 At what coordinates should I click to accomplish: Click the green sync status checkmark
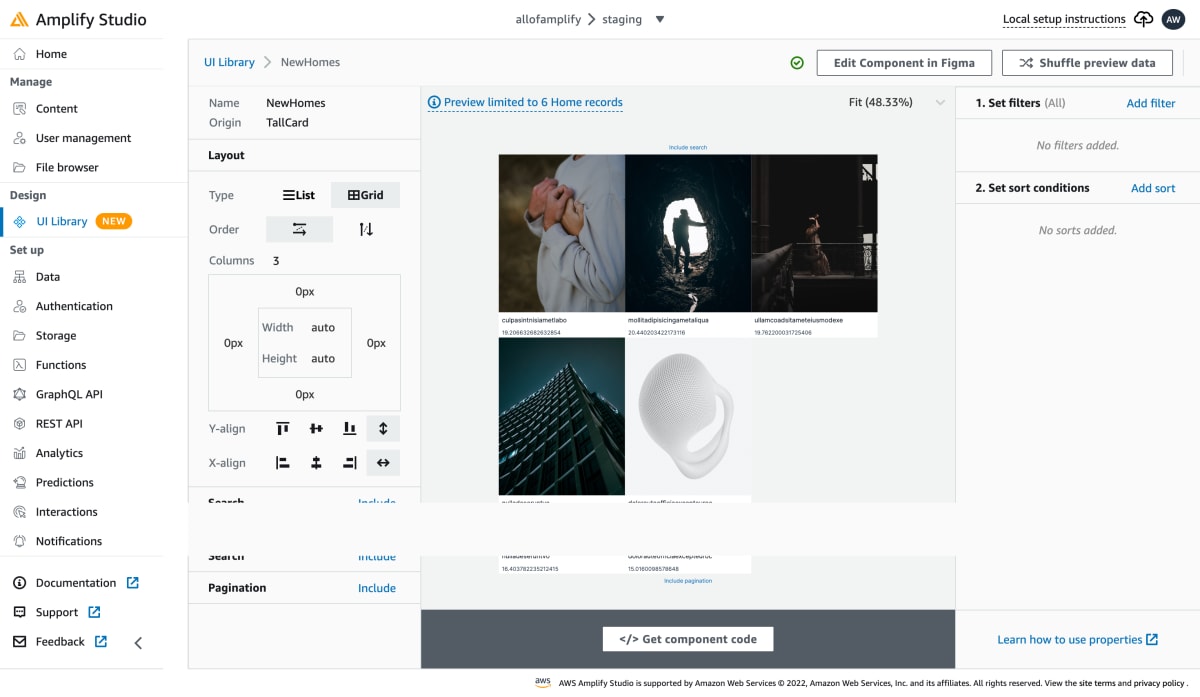tap(797, 62)
